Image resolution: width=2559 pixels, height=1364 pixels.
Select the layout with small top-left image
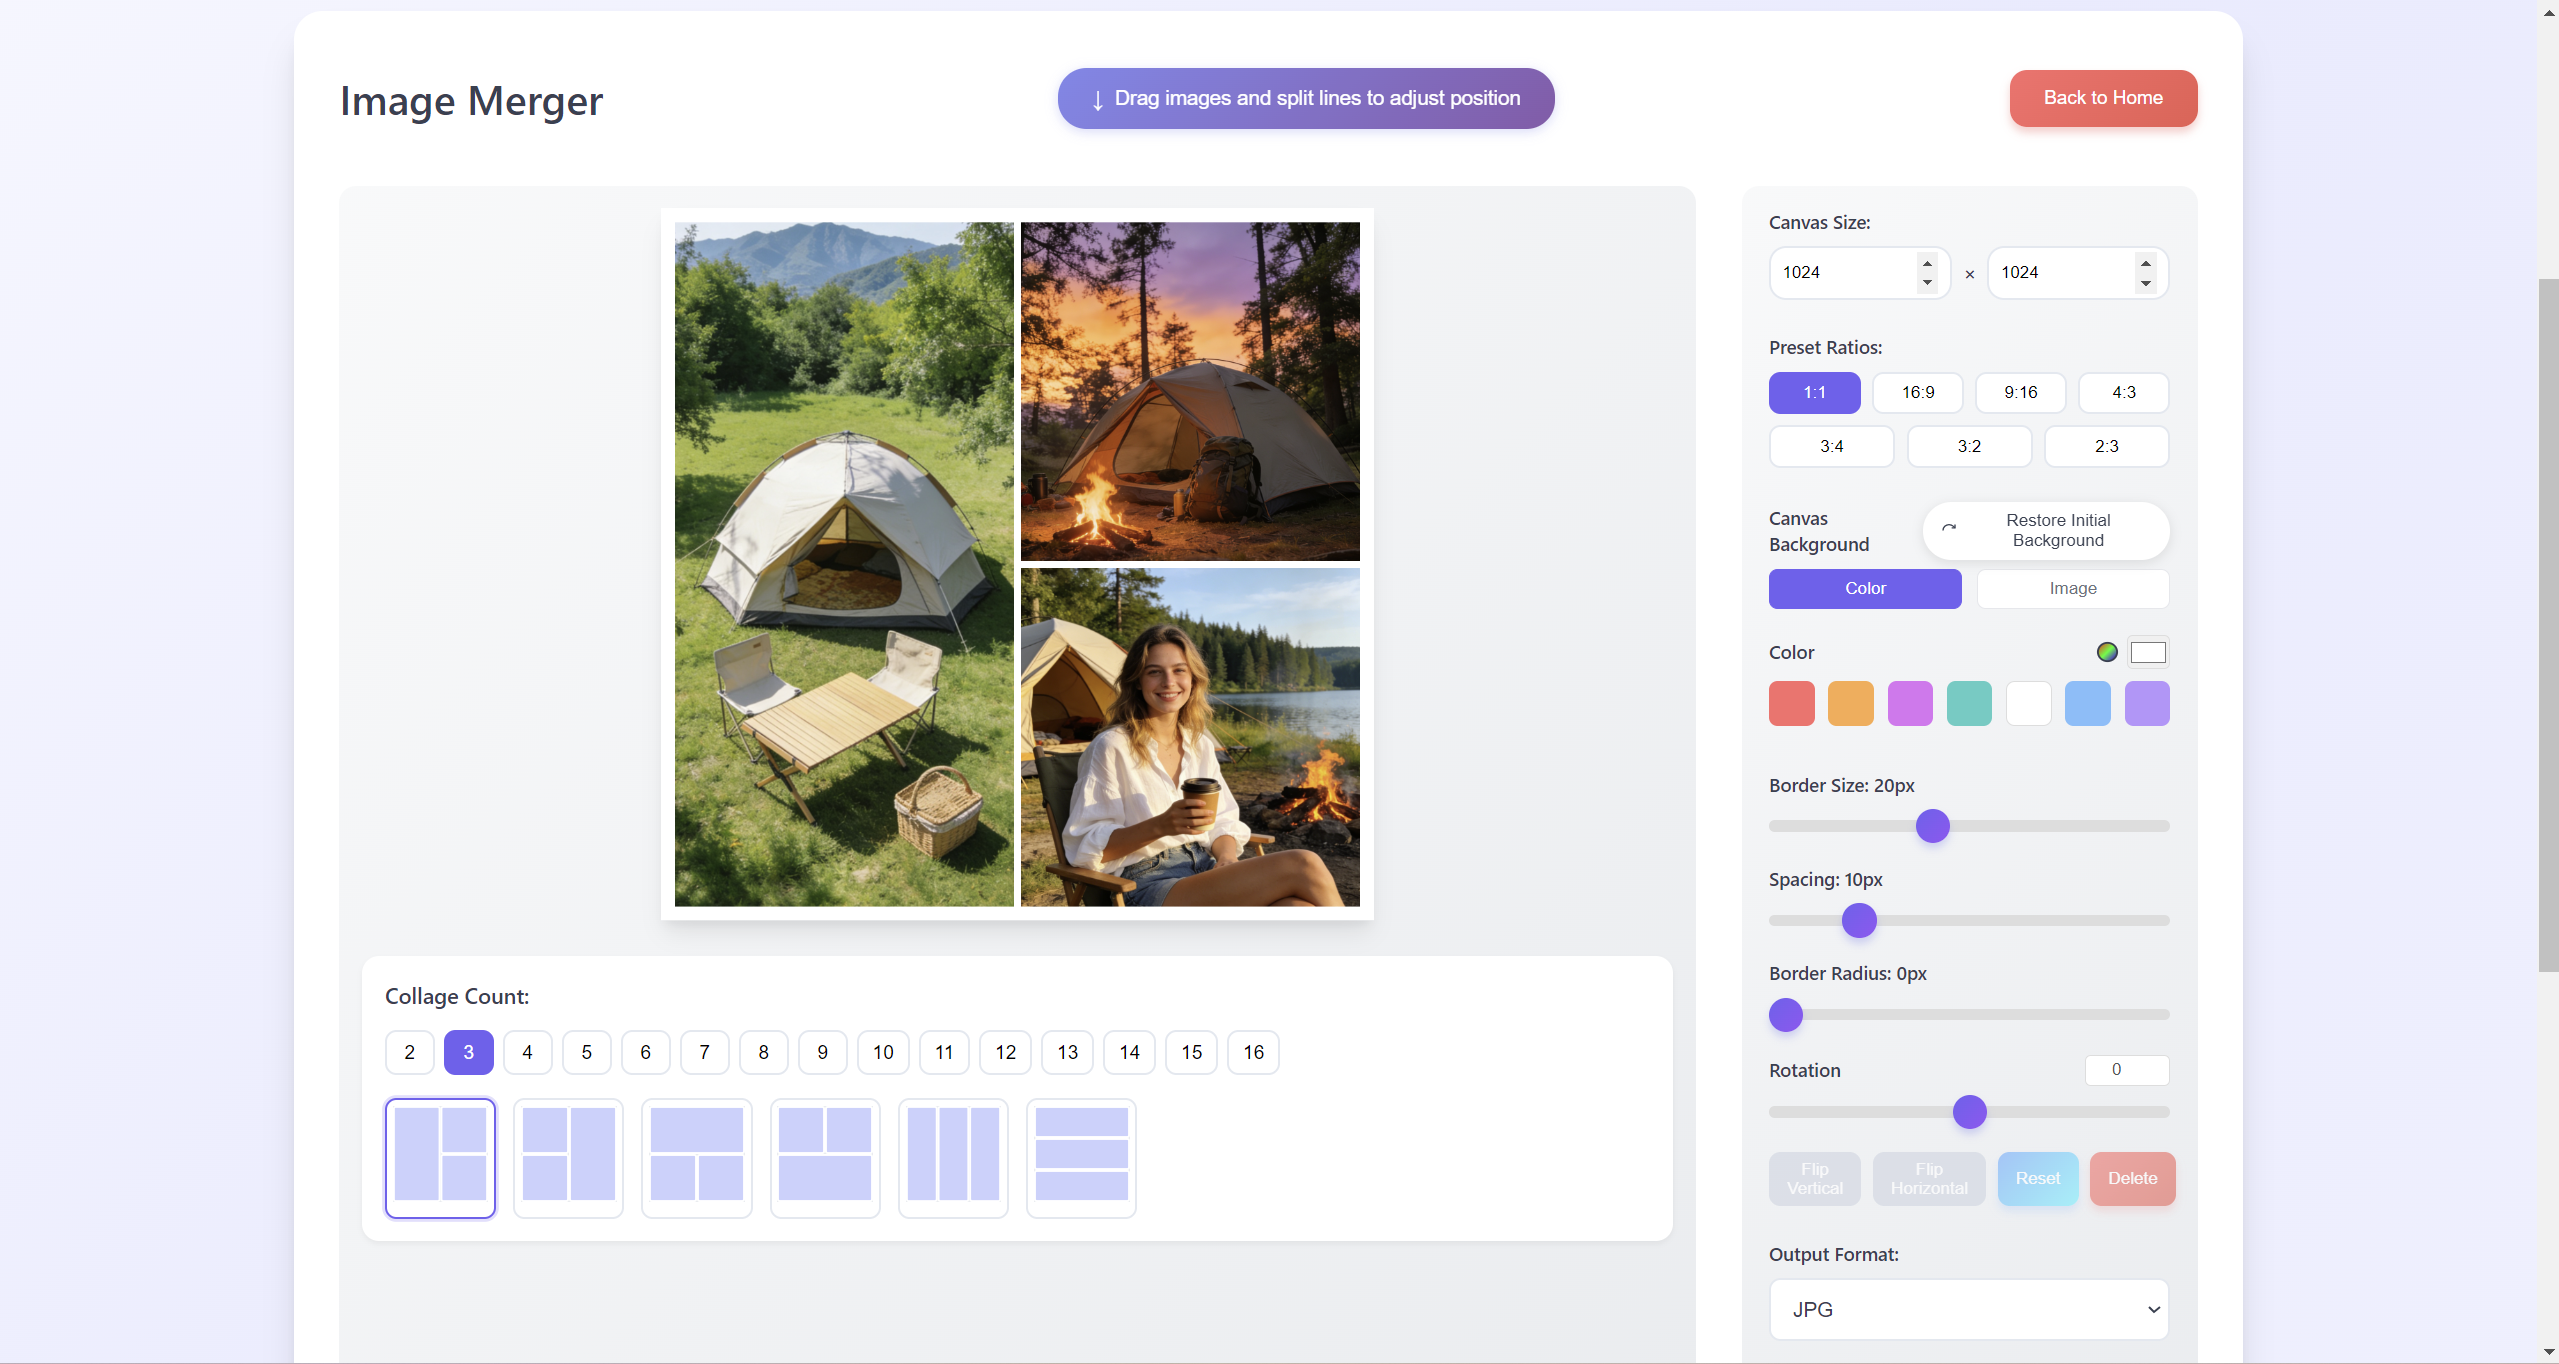click(x=824, y=1157)
